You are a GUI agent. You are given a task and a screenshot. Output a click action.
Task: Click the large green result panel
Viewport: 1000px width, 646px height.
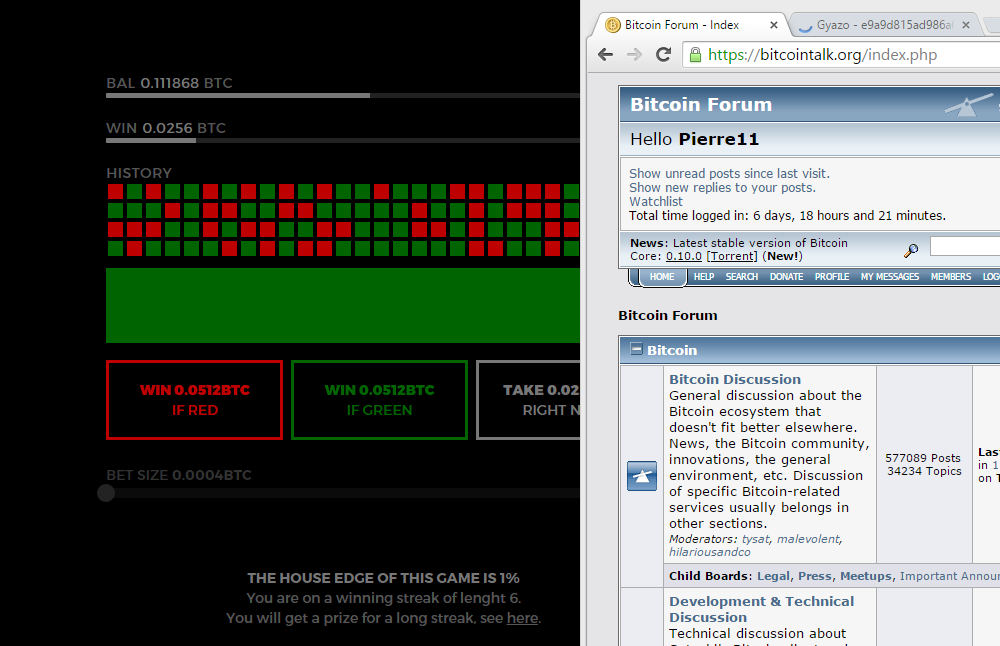pos(343,305)
